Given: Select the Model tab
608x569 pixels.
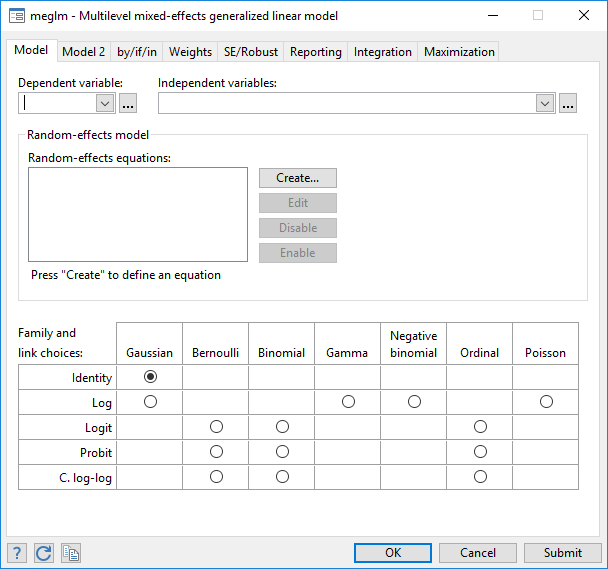Looking at the screenshot, I should pyautogui.click(x=31, y=50).
